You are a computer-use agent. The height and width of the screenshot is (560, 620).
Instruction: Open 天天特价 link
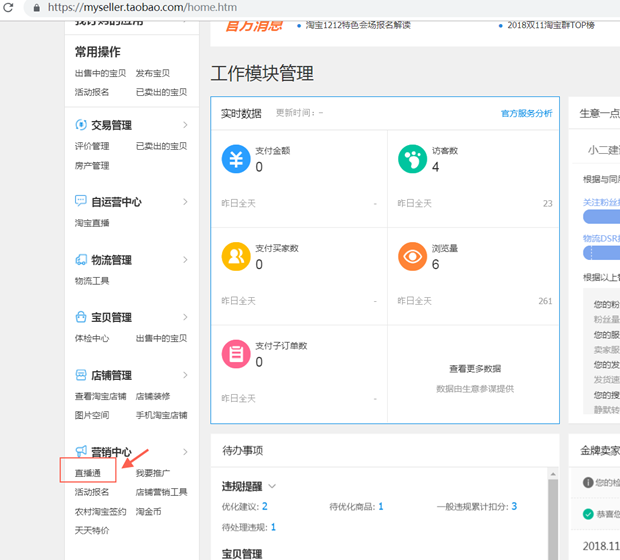[x=92, y=530]
